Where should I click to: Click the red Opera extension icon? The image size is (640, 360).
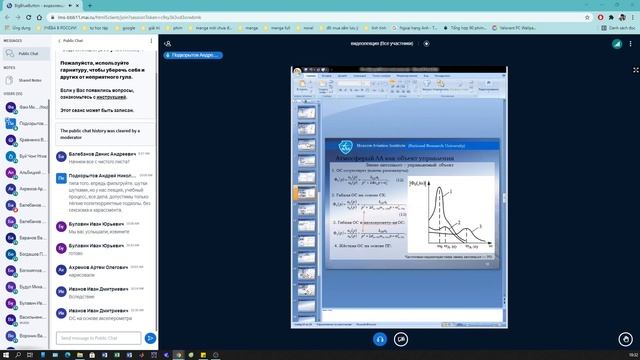pos(600,18)
